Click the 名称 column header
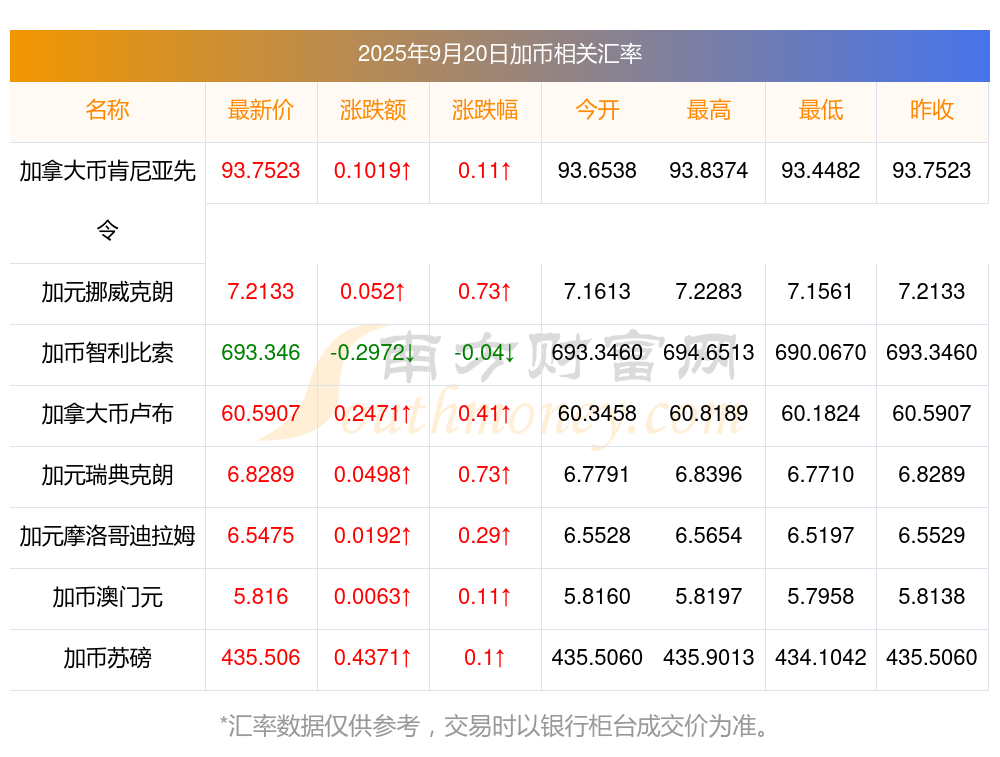The image size is (1000, 757). point(107,110)
